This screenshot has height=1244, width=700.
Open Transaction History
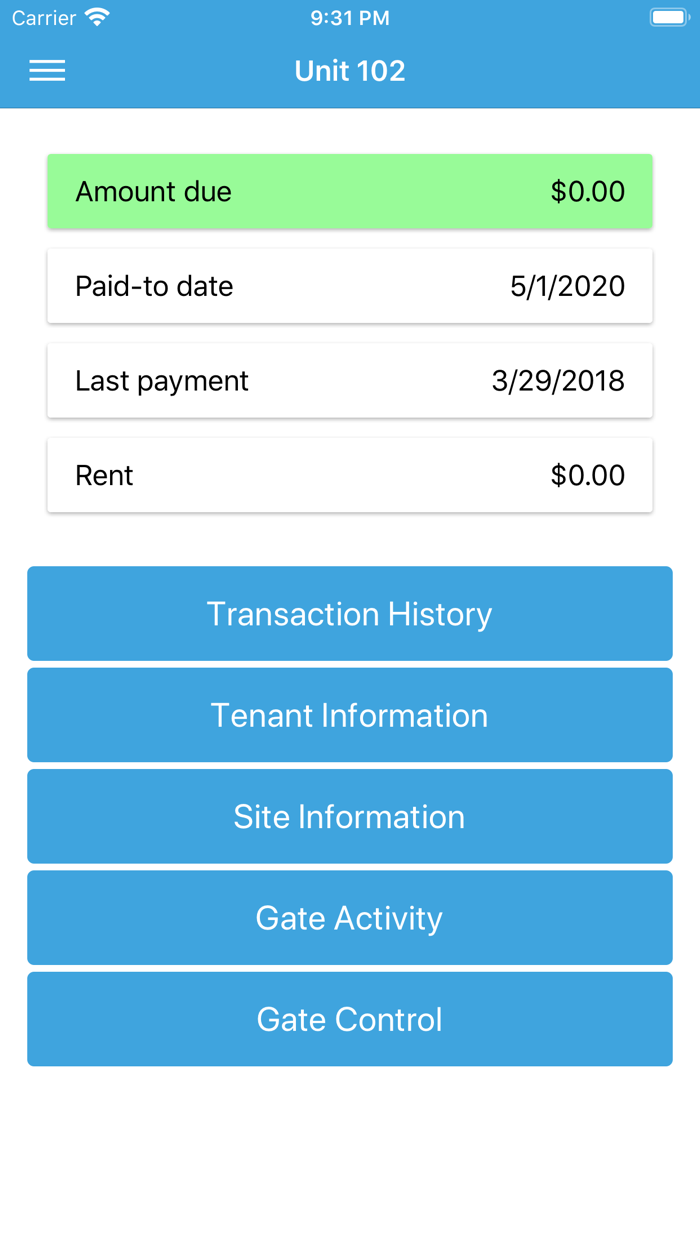(x=350, y=614)
